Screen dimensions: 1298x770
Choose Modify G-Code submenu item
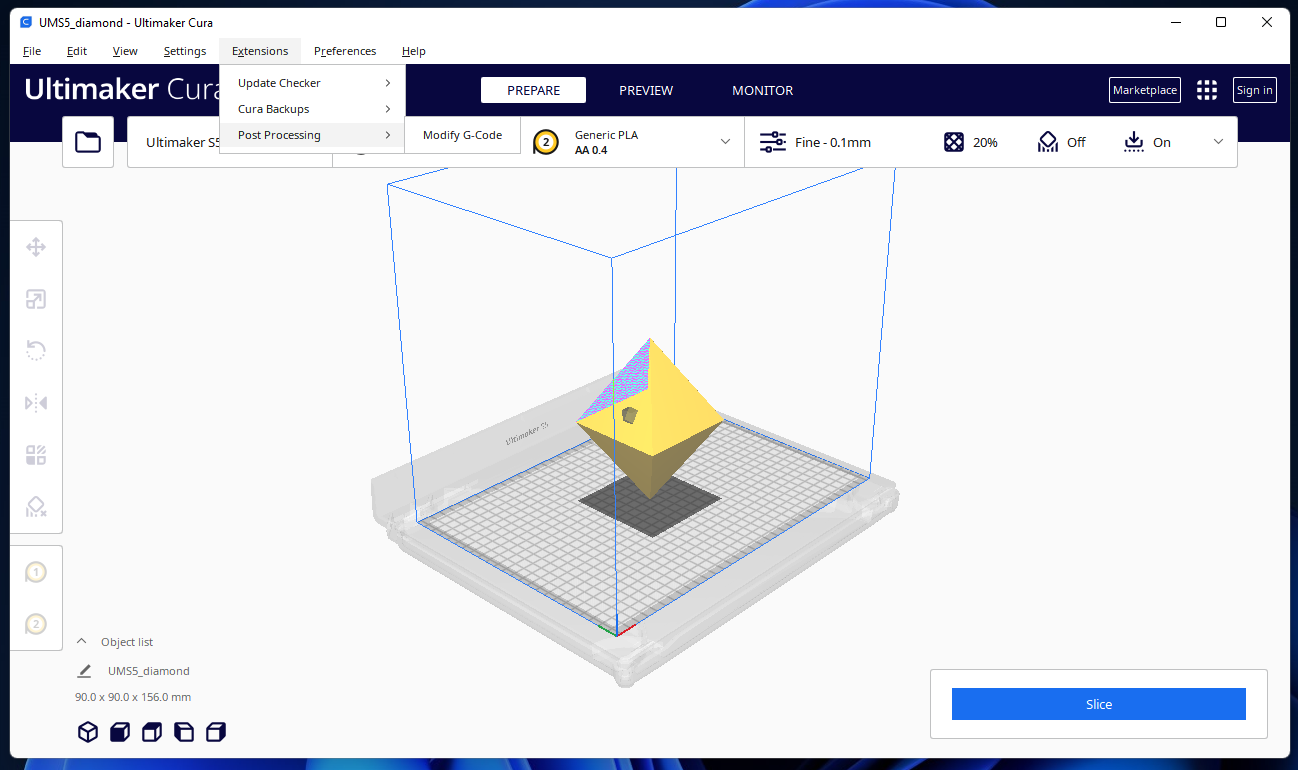pyautogui.click(x=462, y=135)
